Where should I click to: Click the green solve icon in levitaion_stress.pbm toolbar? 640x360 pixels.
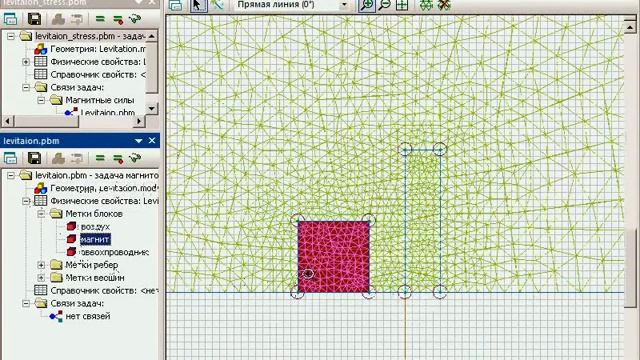[100, 19]
